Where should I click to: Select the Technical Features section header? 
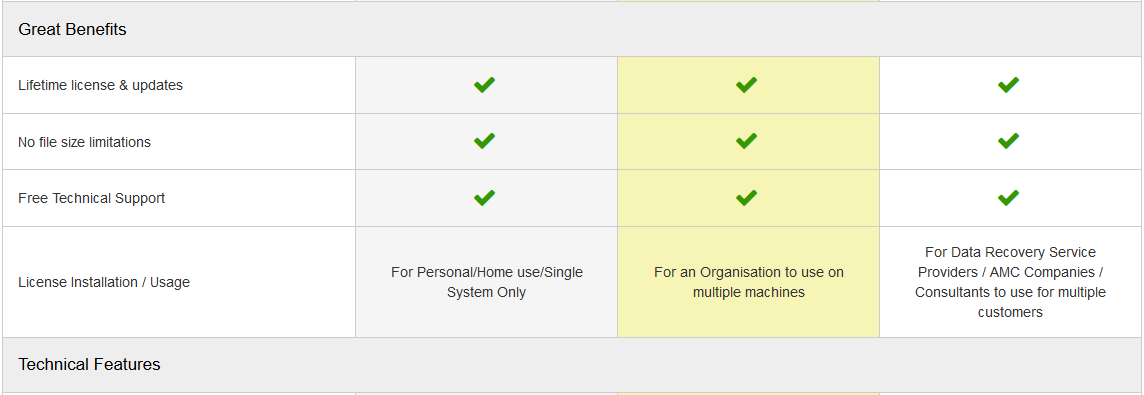(x=572, y=364)
